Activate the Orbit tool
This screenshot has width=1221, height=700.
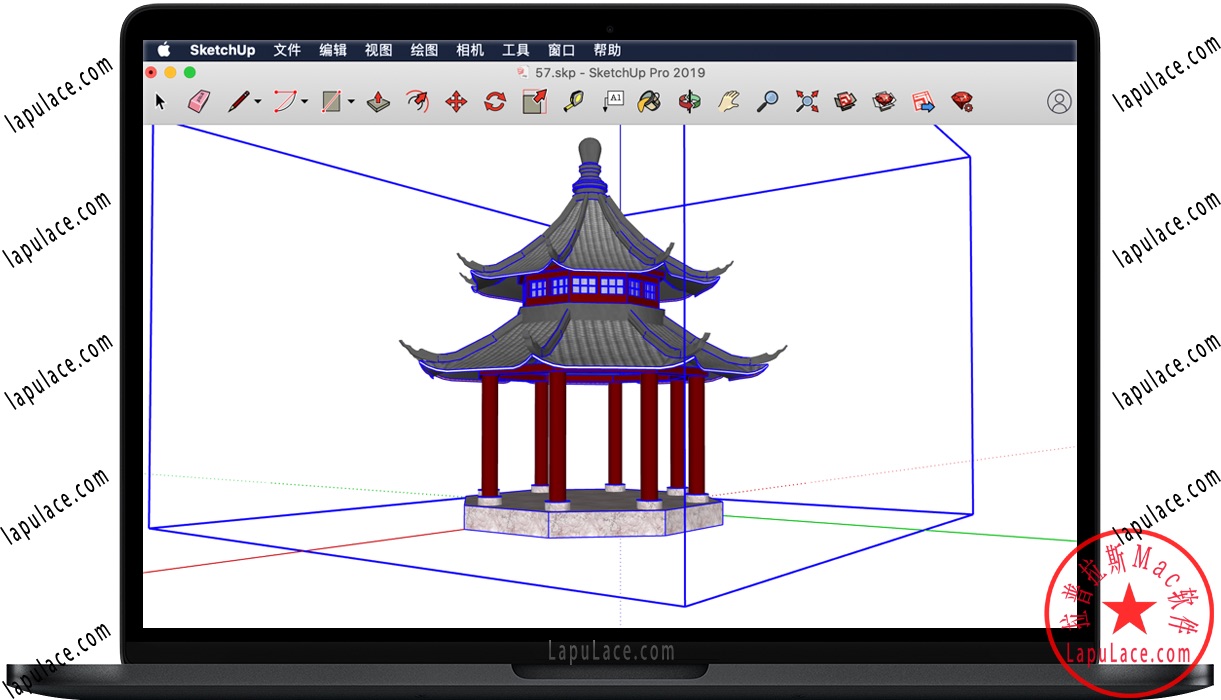689,101
